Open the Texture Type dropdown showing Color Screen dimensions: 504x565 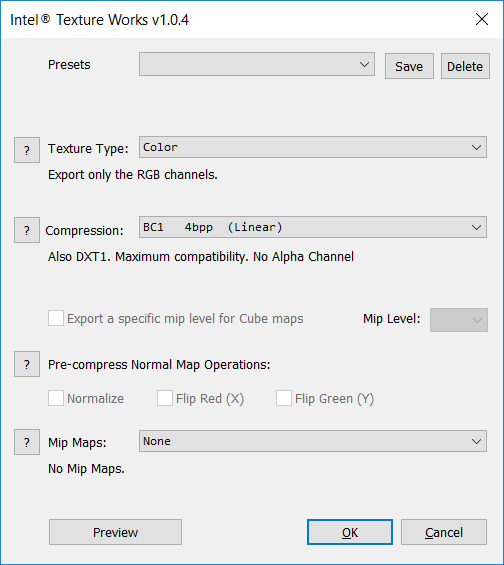(313, 147)
